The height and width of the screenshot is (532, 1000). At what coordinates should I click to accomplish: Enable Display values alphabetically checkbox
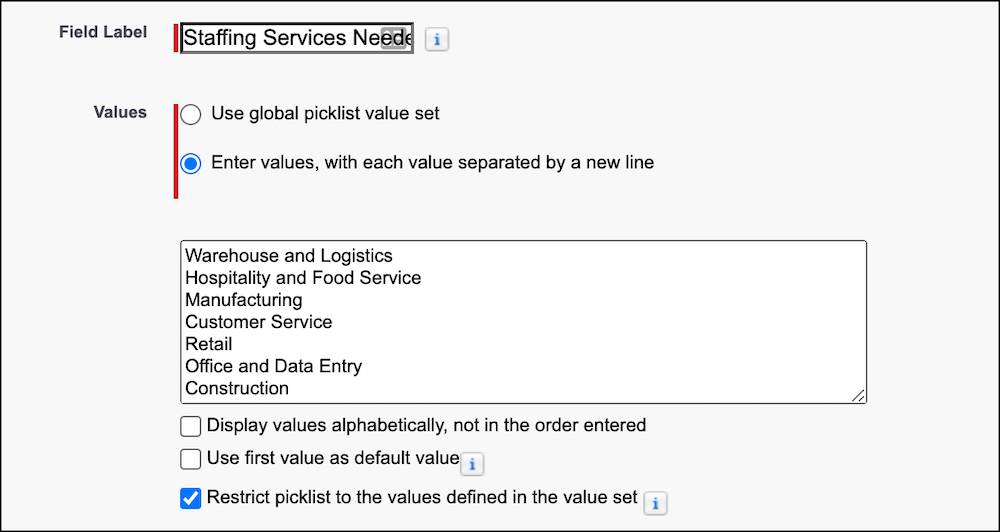[x=191, y=426]
